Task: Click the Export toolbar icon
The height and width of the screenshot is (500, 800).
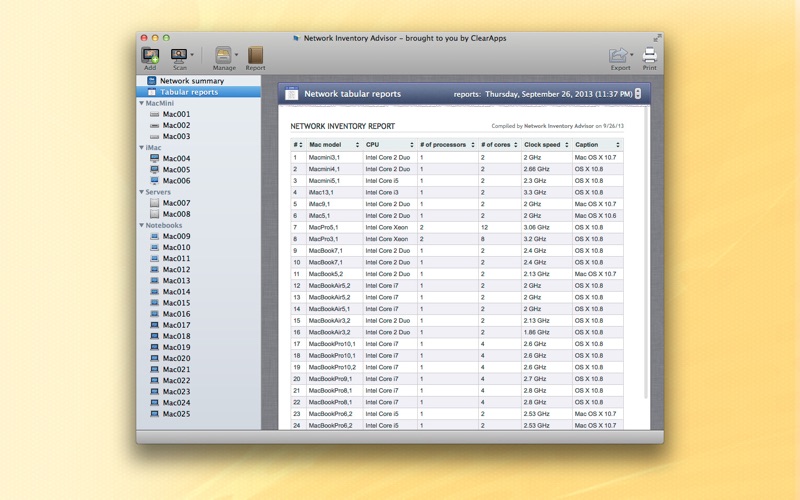Action: point(618,55)
